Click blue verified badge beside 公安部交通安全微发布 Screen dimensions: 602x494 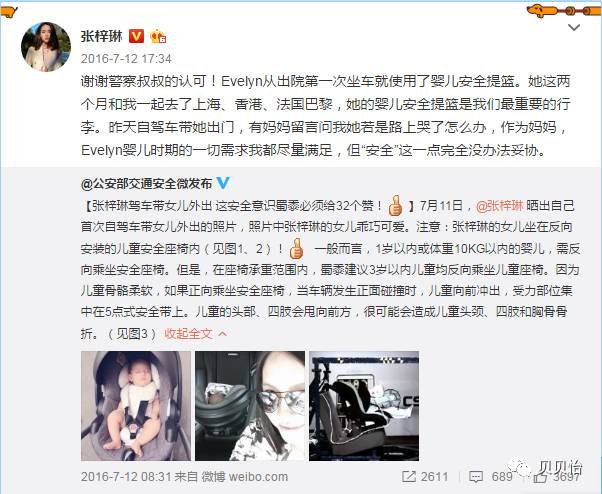[x=223, y=183]
